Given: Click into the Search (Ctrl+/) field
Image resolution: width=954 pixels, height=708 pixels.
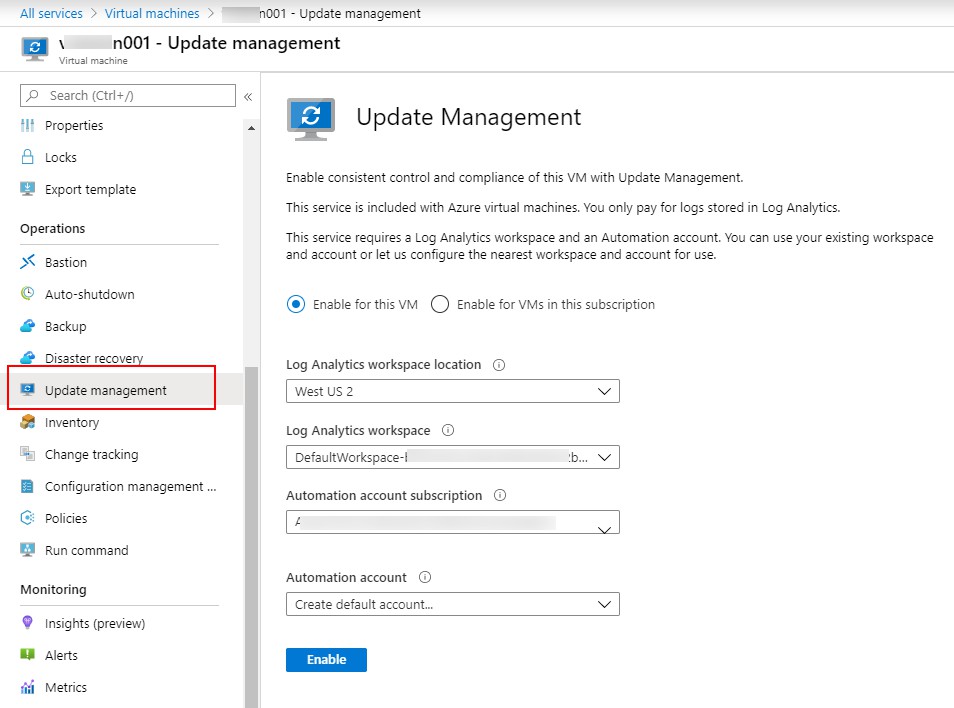Looking at the screenshot, I should coord(128,95).
